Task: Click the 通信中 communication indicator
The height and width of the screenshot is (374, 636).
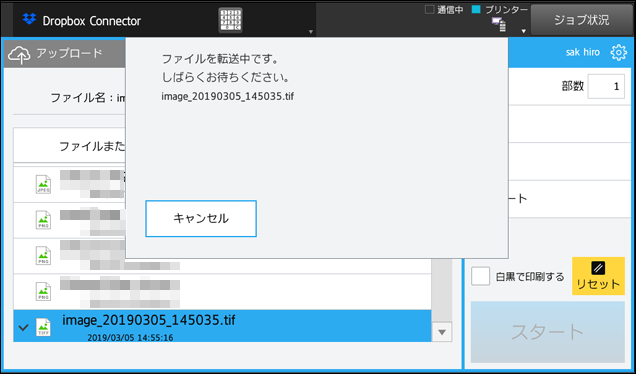Action: coord(444,9)
